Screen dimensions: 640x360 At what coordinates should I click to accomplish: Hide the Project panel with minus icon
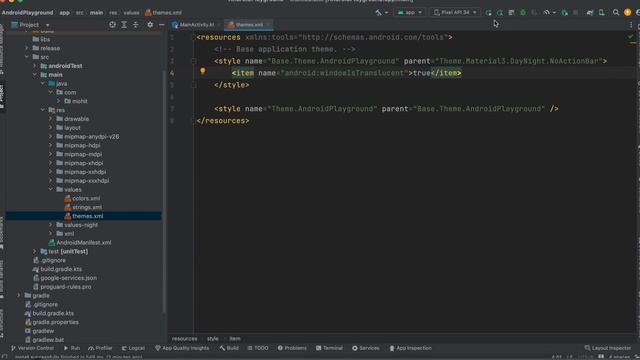coord(161,25)
